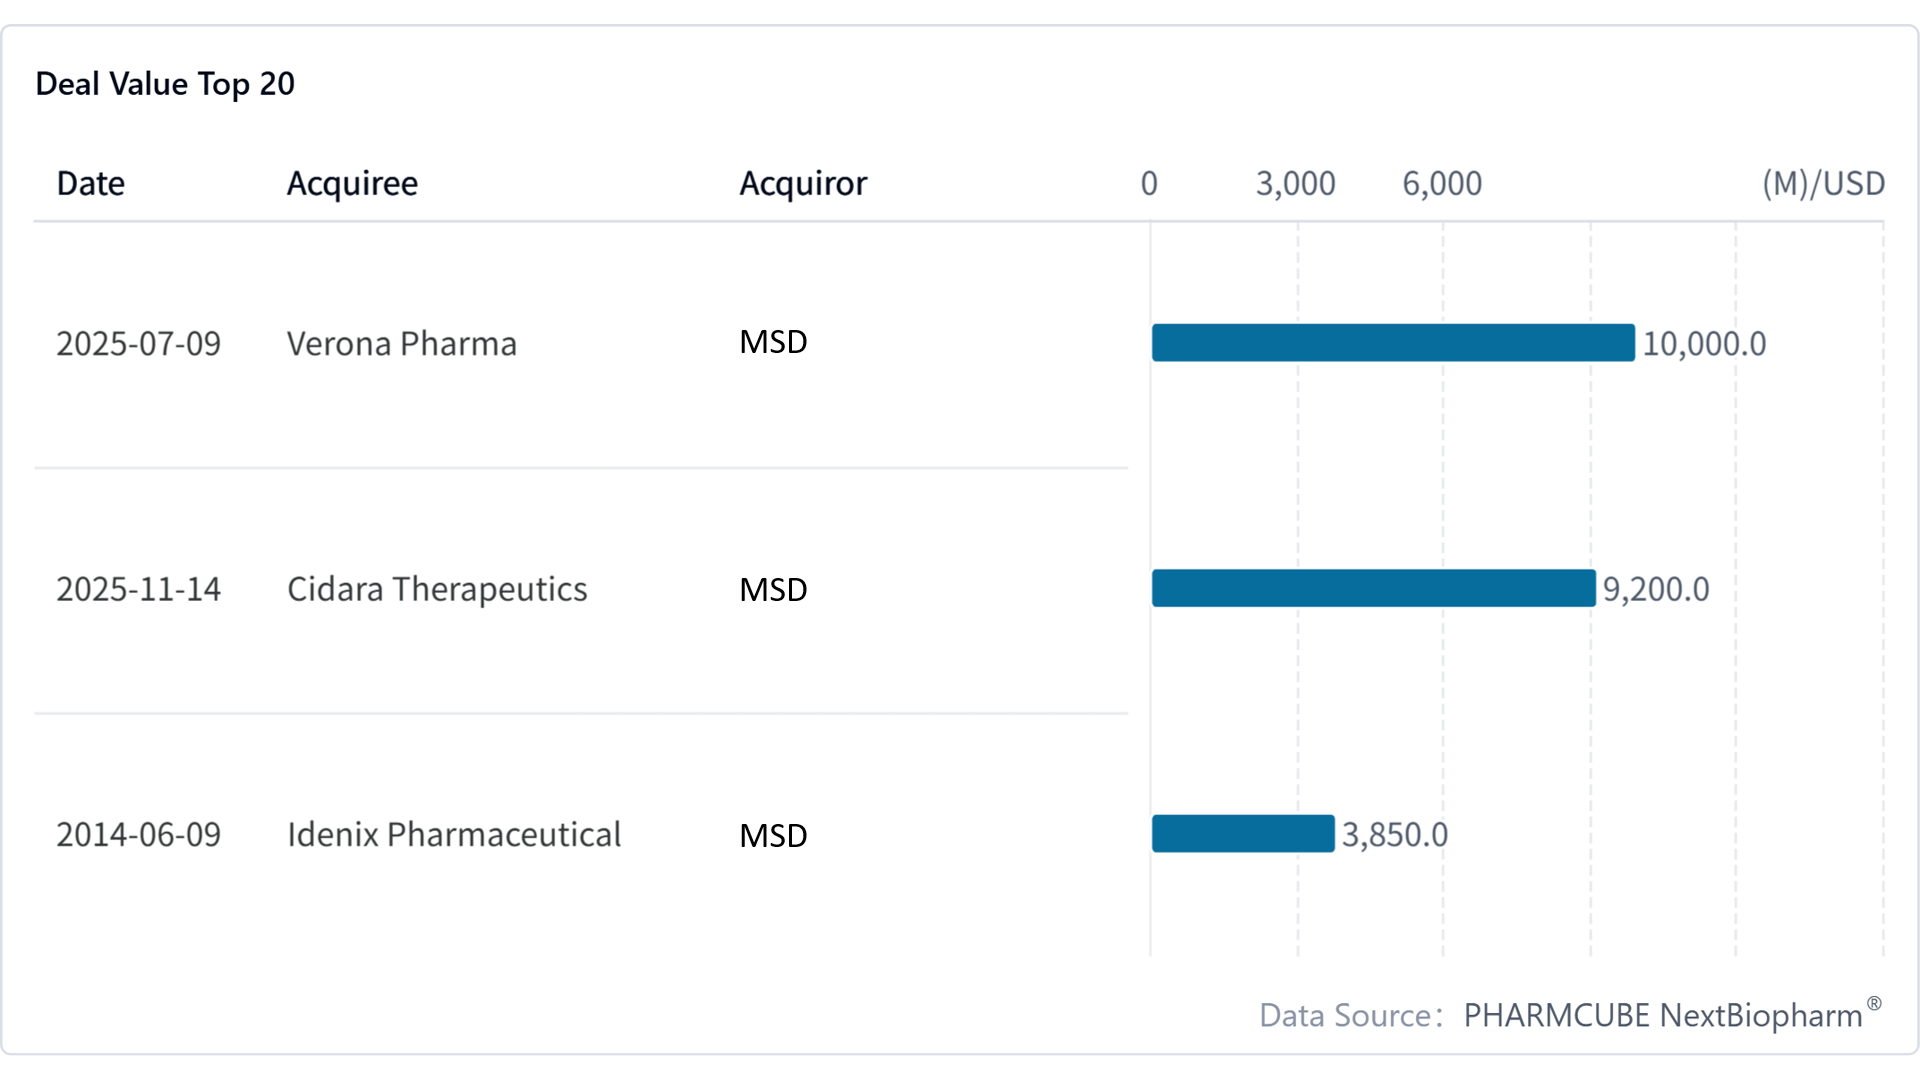
Task: Select the 3,850.0 Idenix Pharmaceutical bar
Action: coord(1243,834)
